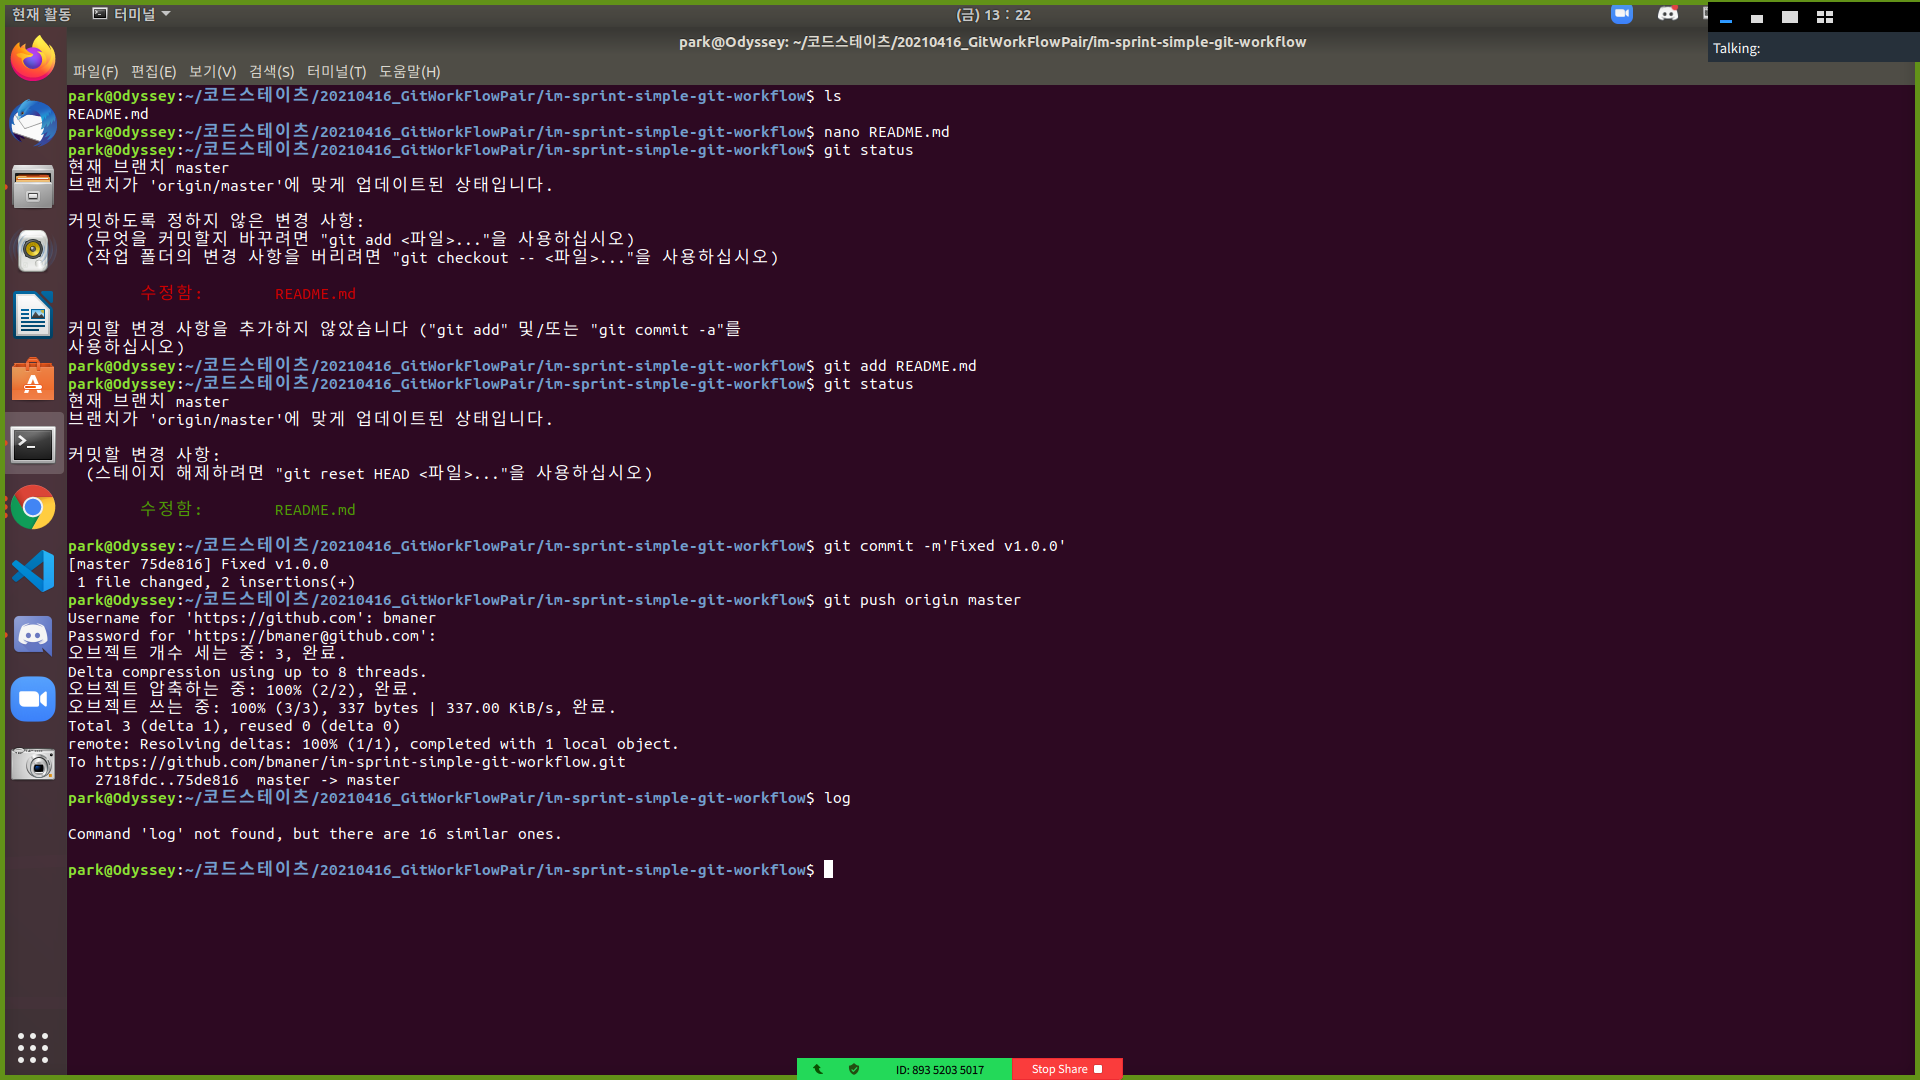Click the Stop Share button
Screen dimensions: 1920x1080
1066,1069
